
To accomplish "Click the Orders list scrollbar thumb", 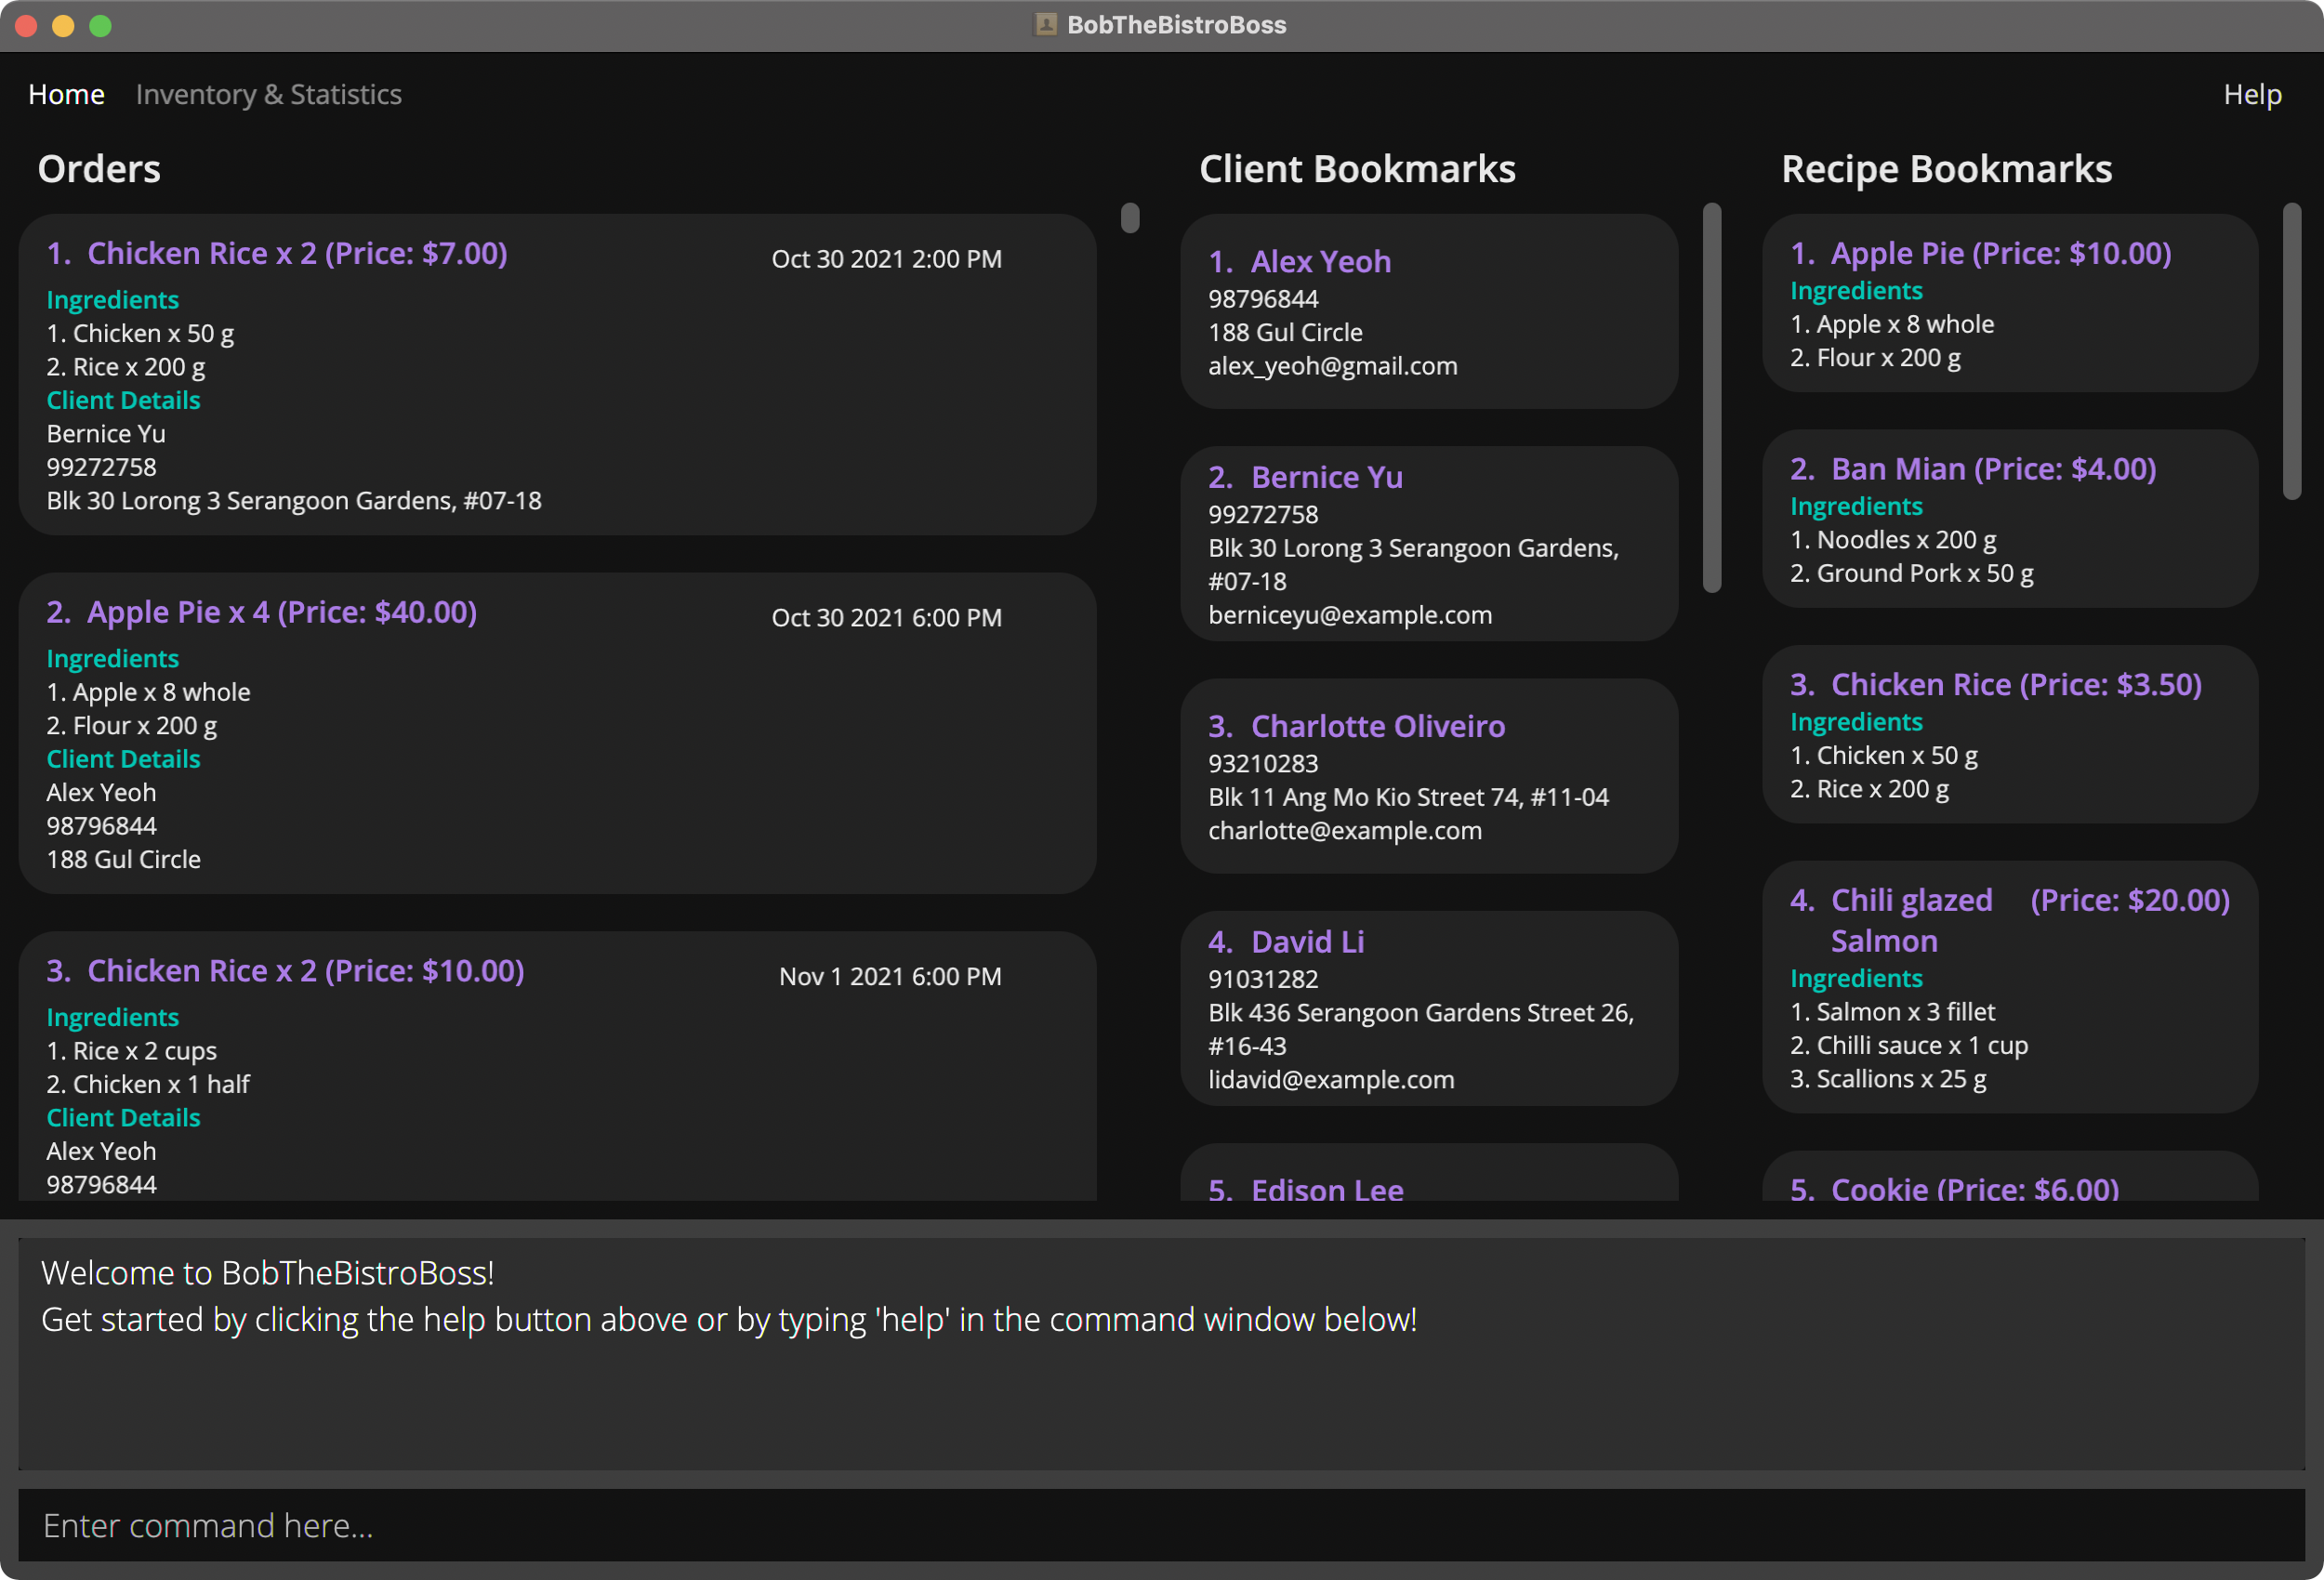I will tap(1130, 217).
